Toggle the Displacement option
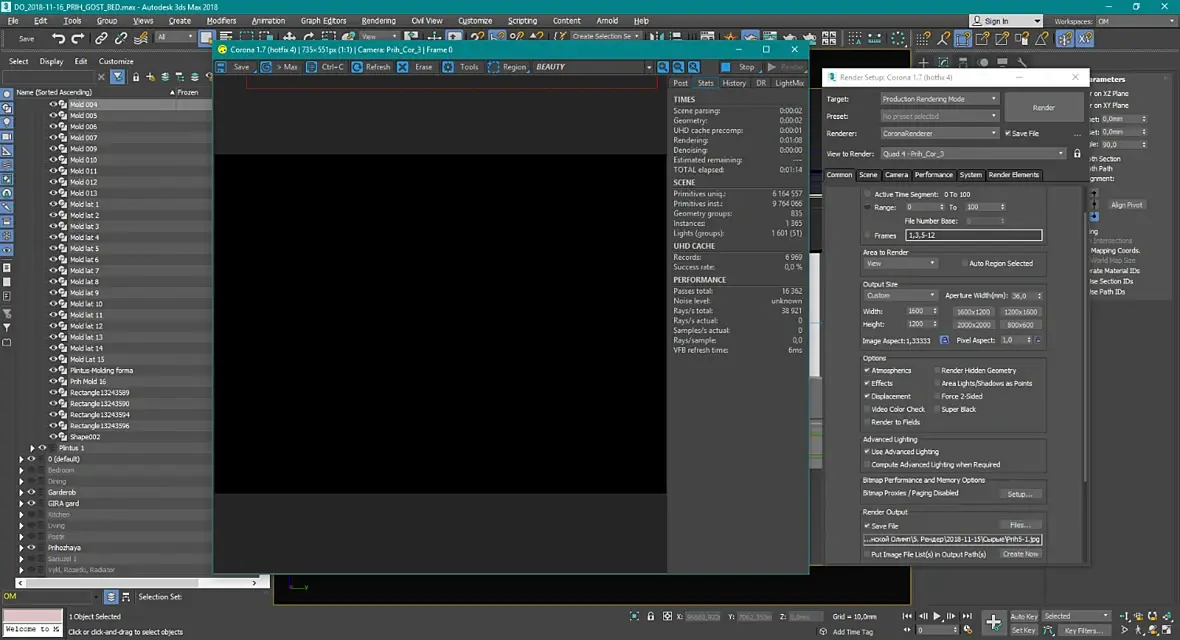 (868, 397)
